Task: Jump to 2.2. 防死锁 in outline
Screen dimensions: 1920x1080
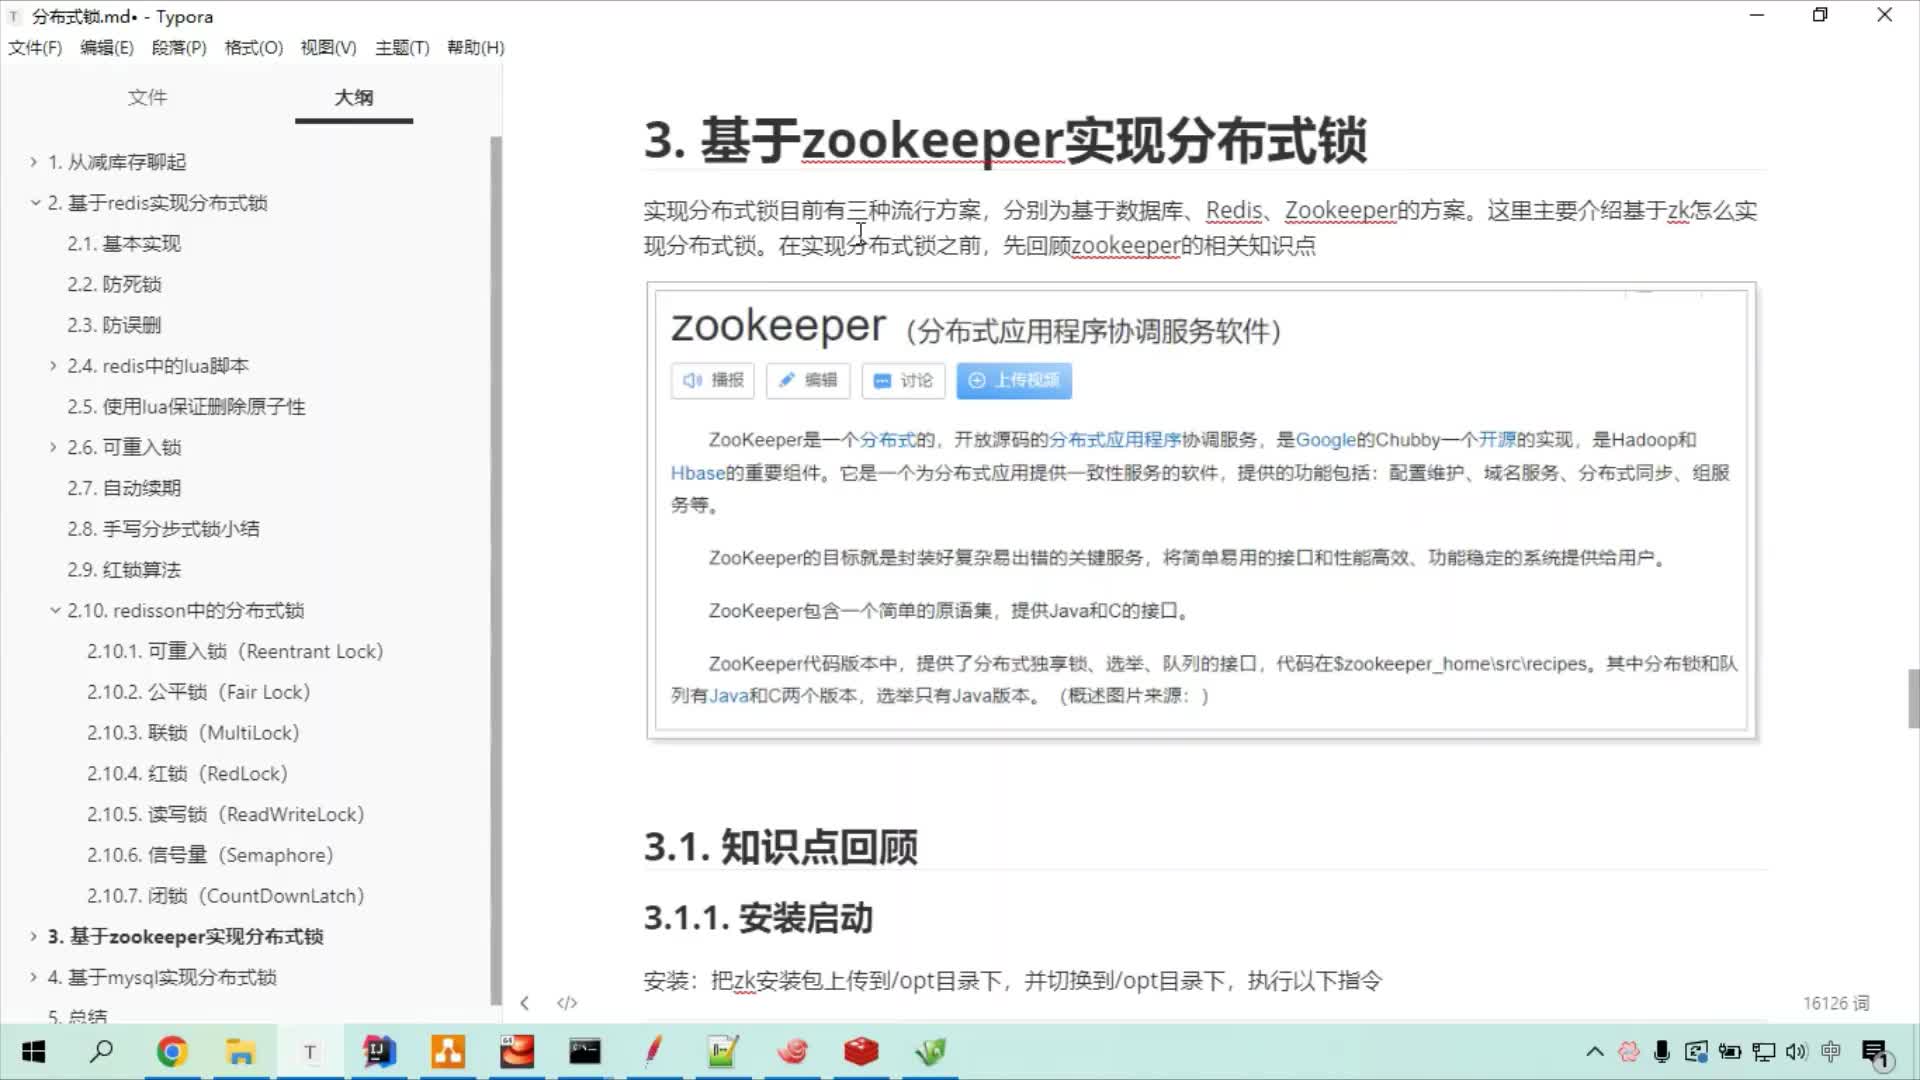Action: [x=114, y=285]
